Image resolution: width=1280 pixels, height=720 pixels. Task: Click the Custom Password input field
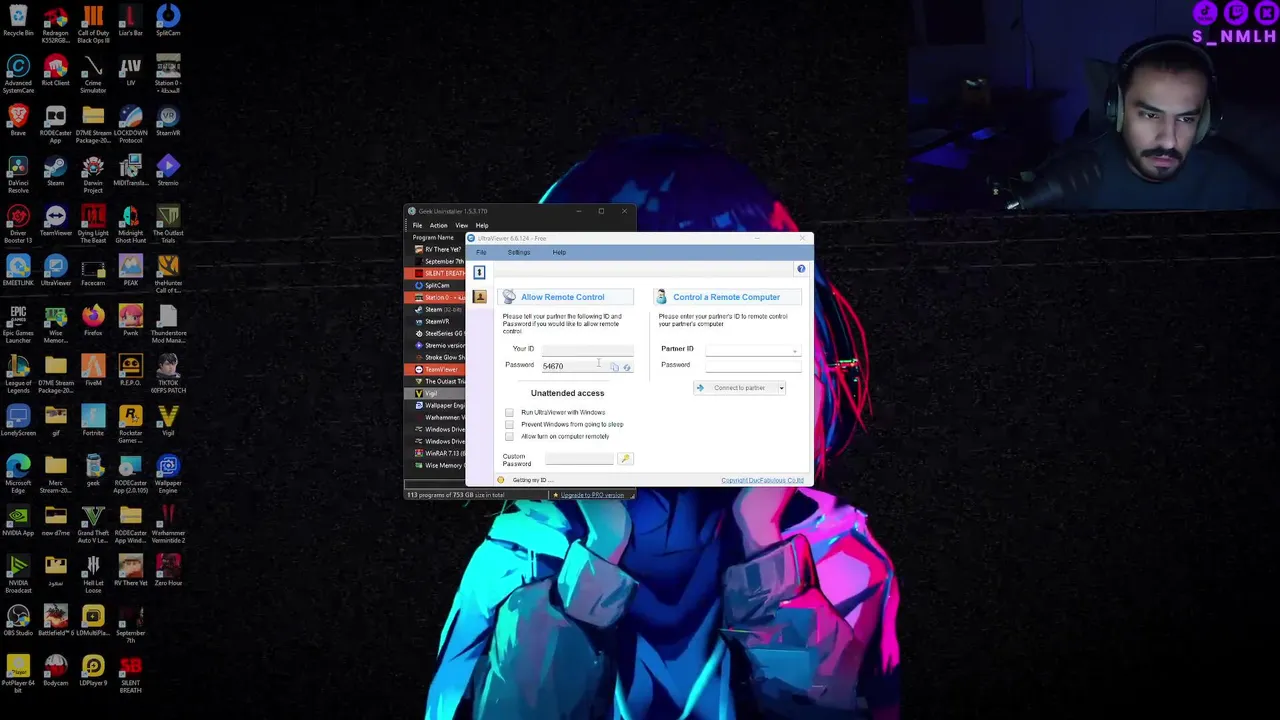pos(579,459)
